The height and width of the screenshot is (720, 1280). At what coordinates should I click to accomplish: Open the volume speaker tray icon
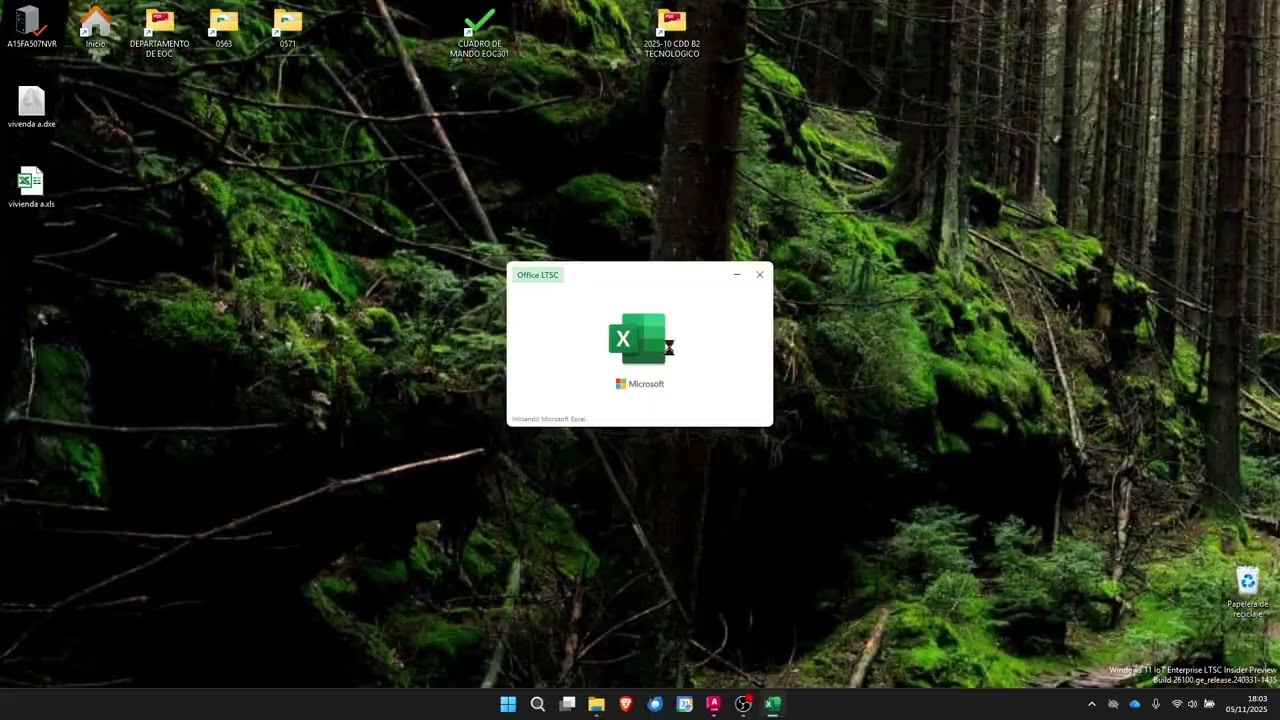(x=1192, y=704)
